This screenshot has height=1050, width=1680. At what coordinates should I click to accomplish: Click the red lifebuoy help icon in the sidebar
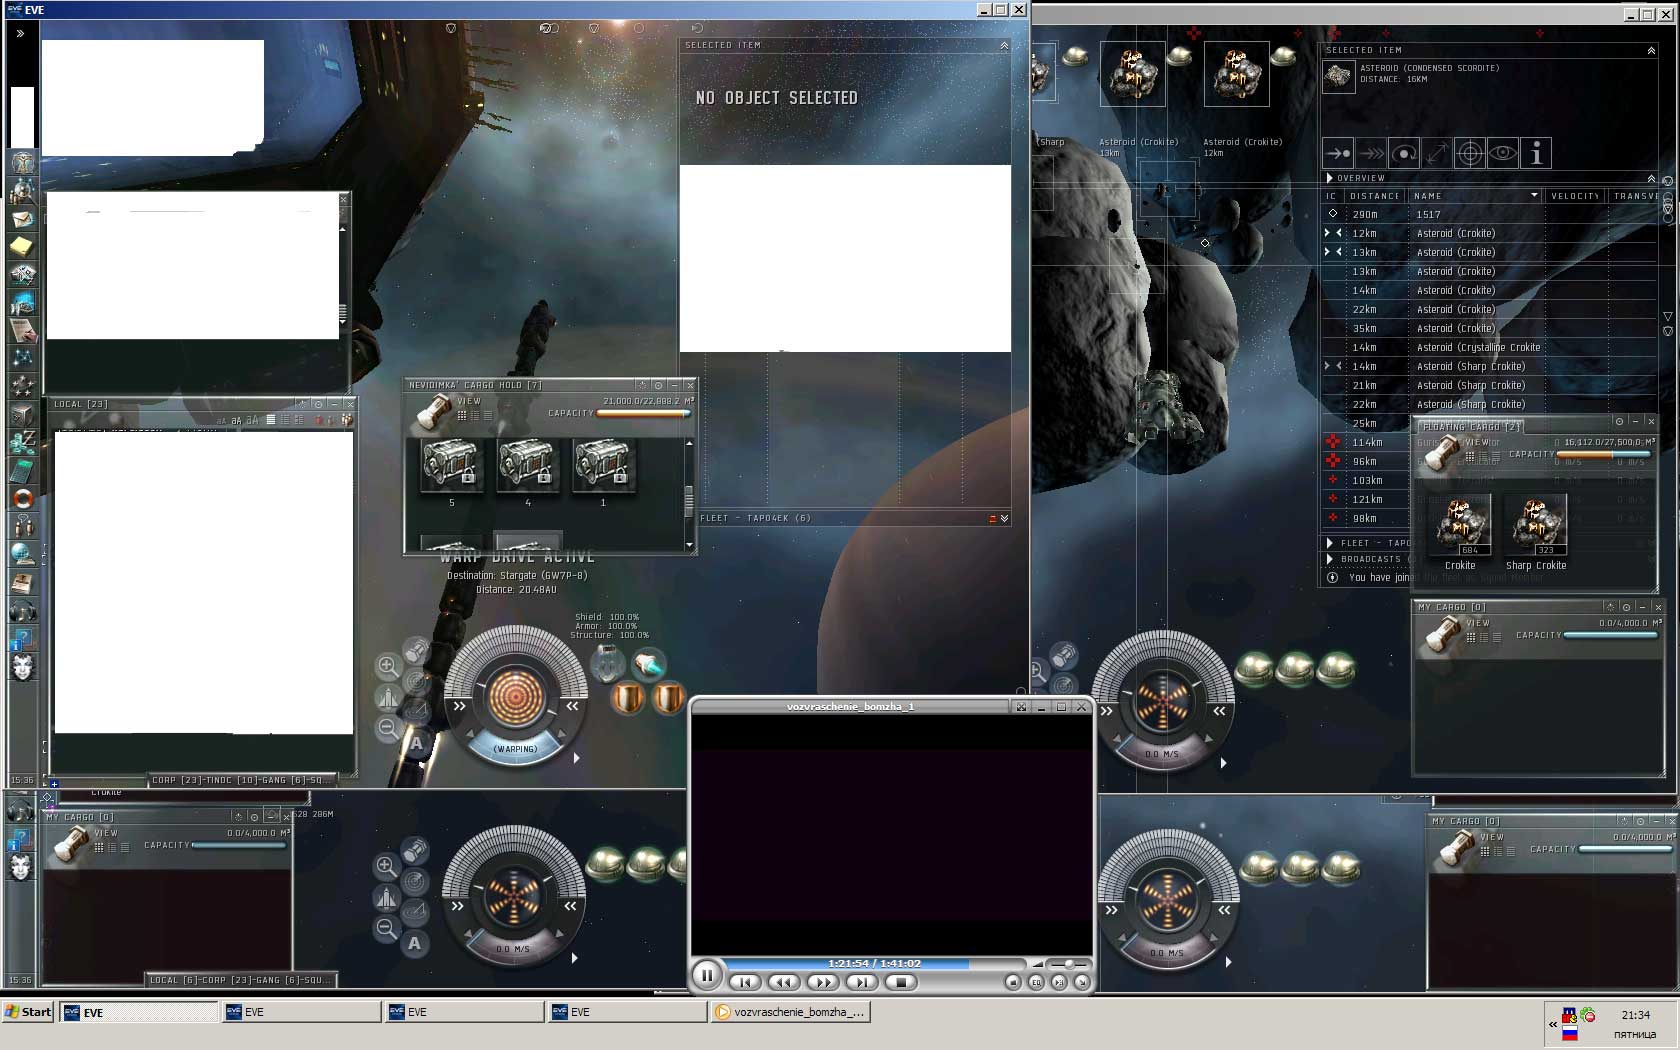point(22,497)
